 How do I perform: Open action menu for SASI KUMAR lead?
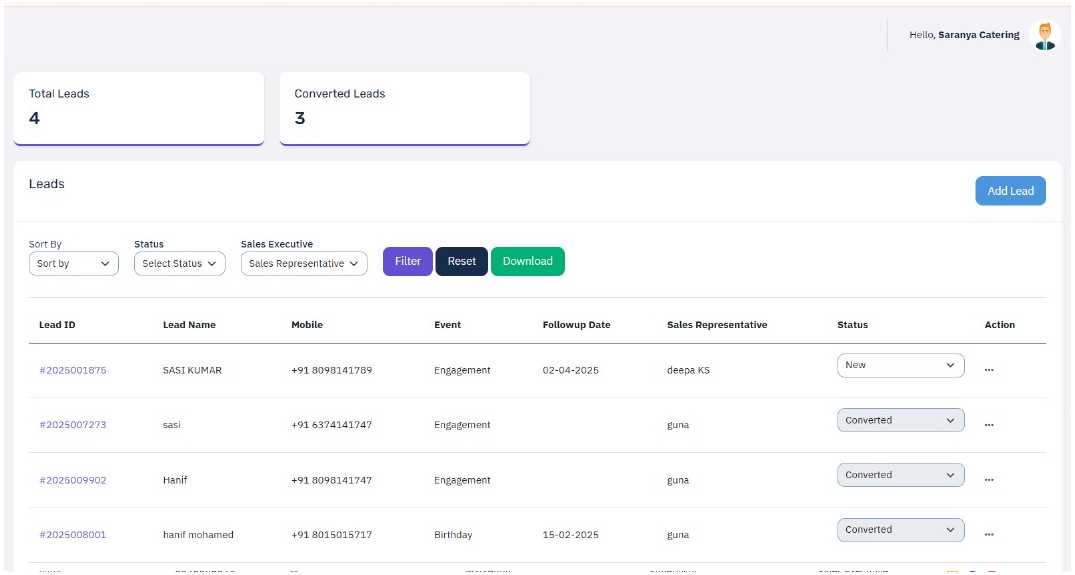tap(989, 370)
